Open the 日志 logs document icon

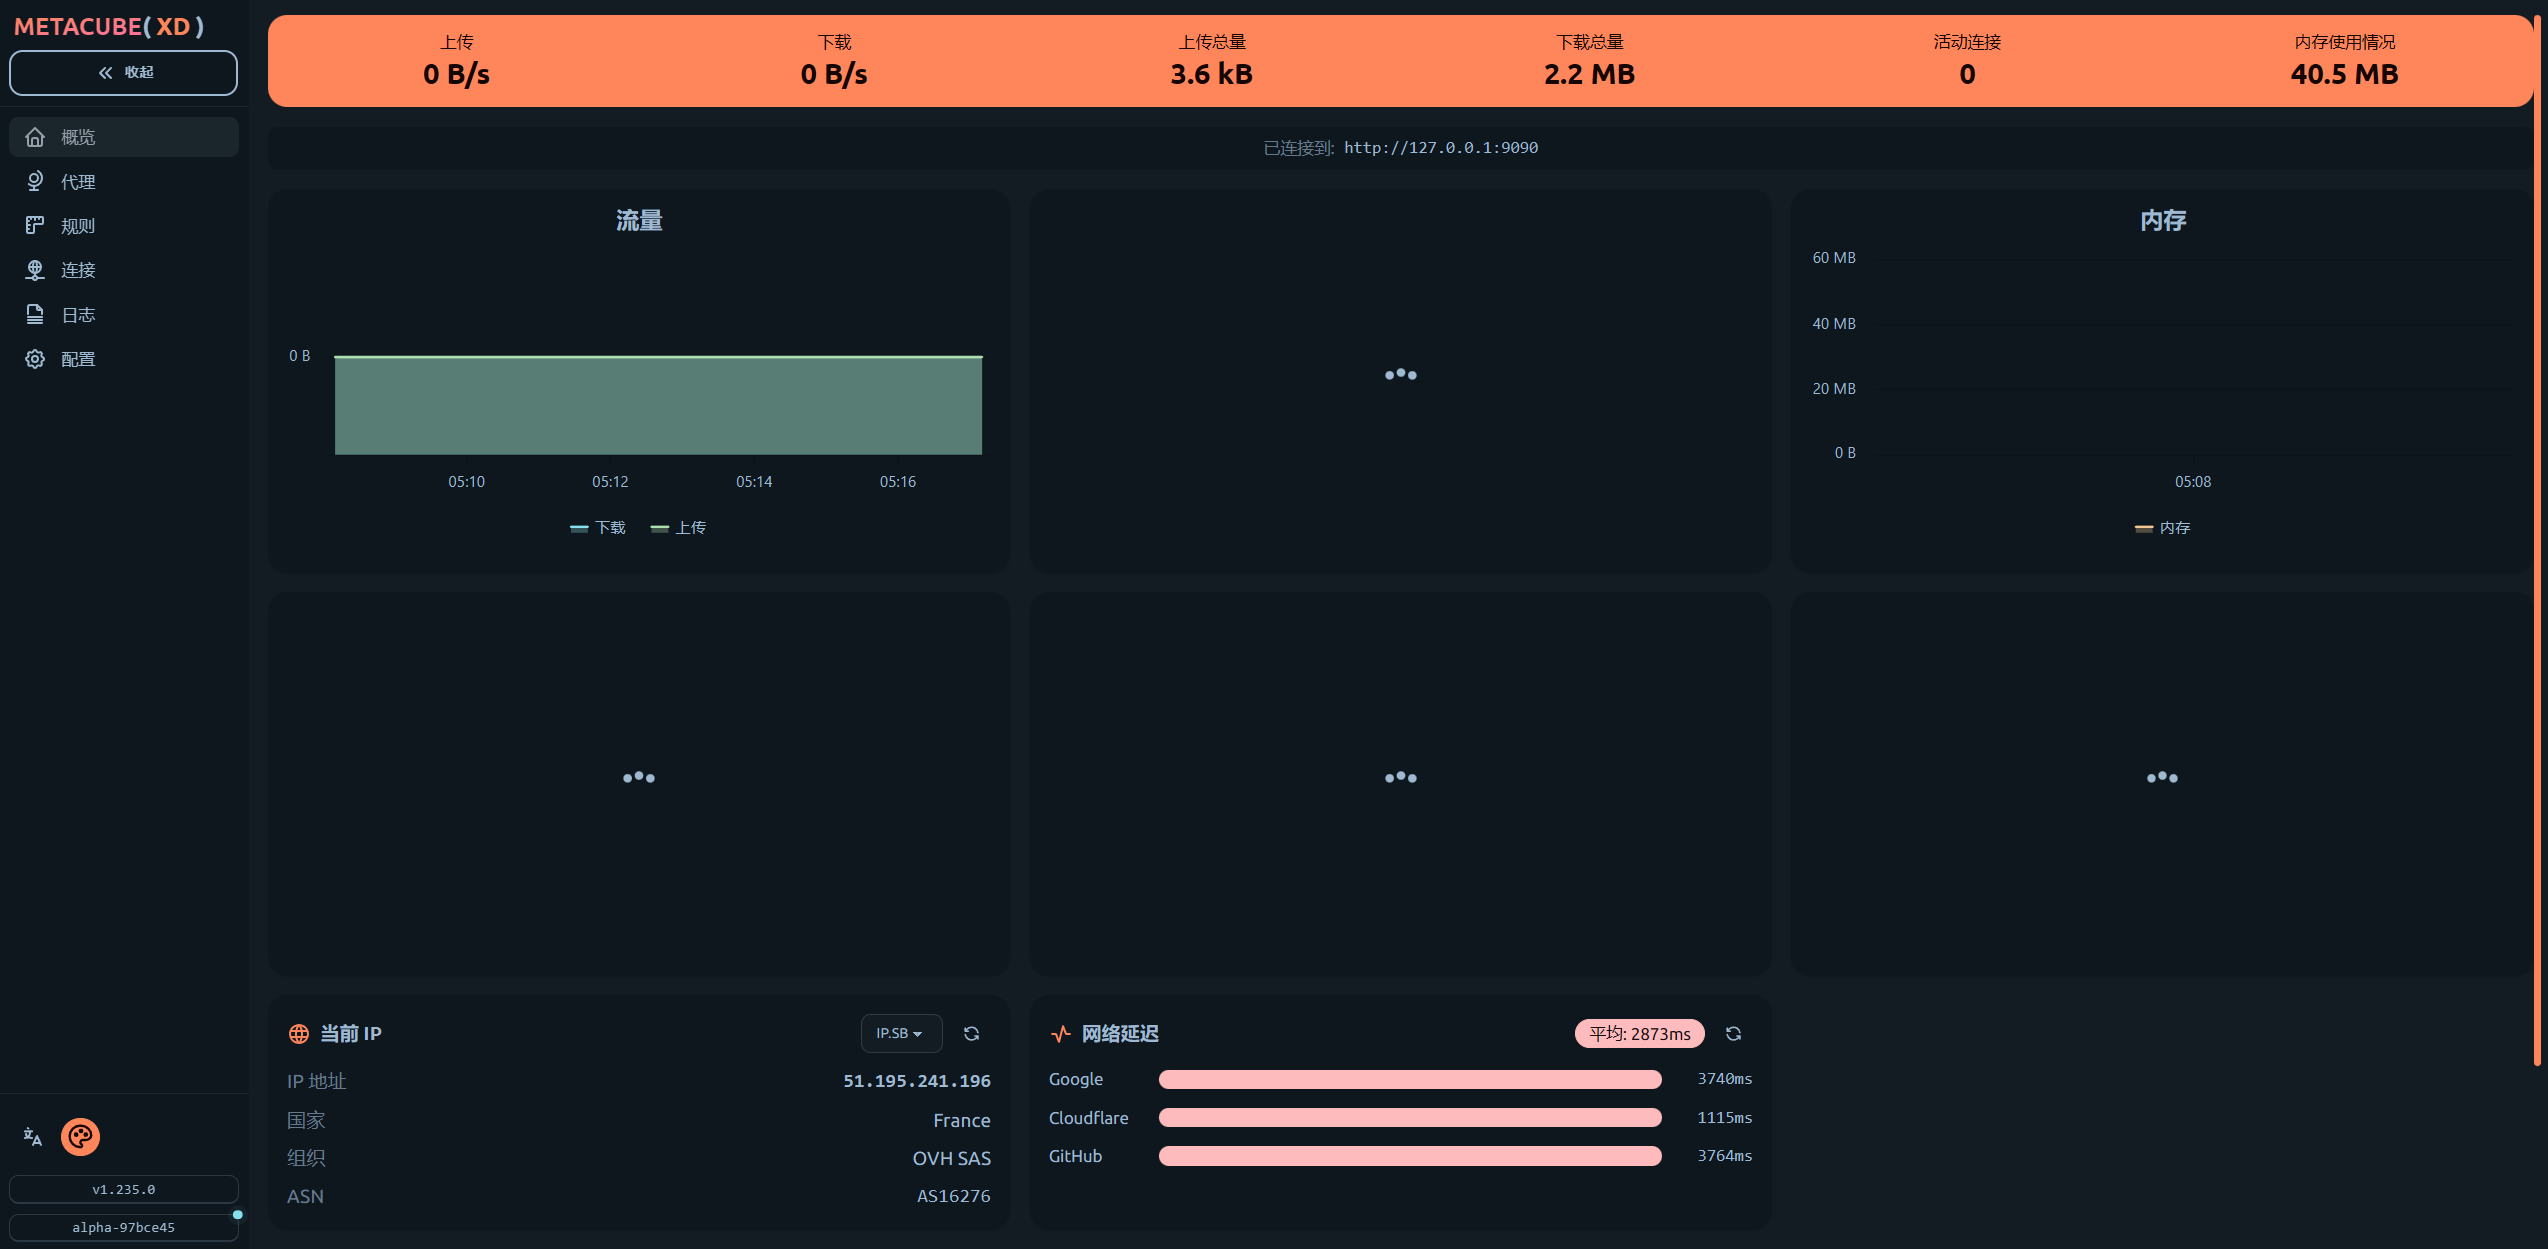[35, 315]
